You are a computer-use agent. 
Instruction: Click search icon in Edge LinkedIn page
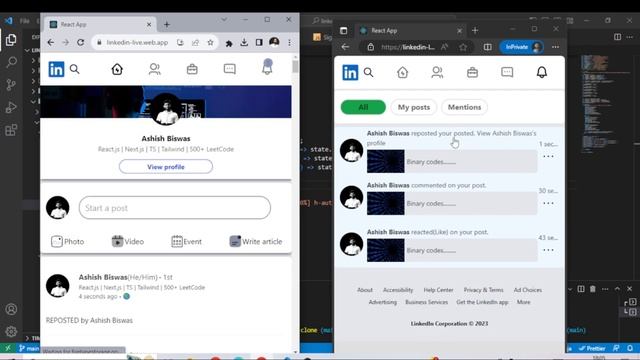point(369,72)
